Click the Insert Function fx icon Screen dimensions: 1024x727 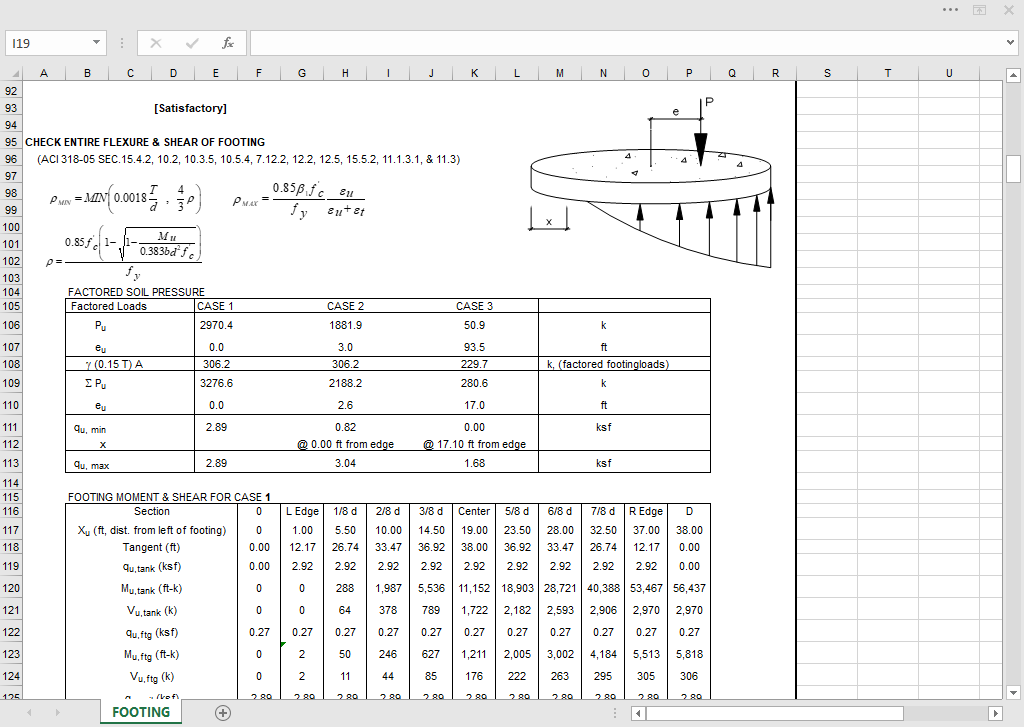coord(227,43)
